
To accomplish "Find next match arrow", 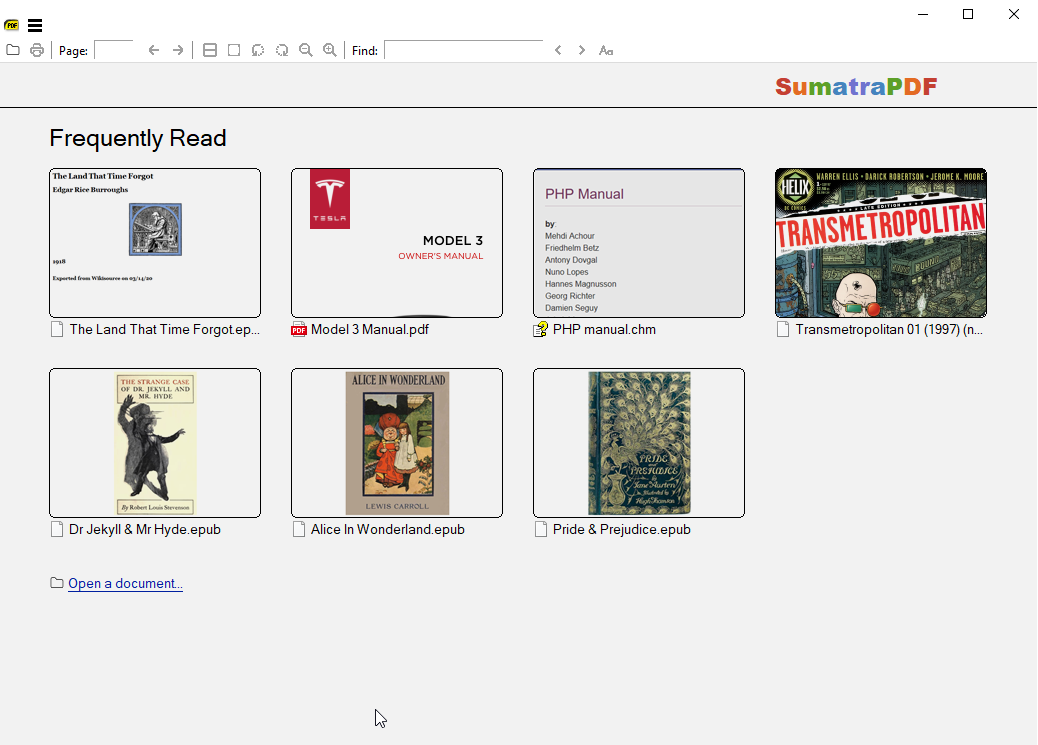I will pyautogui.click(x=582, y=50).
